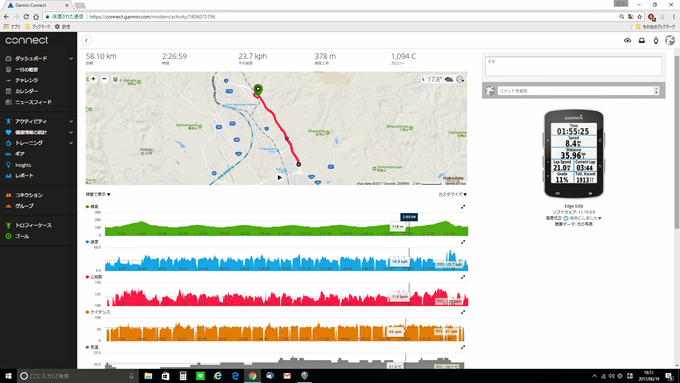680x383 pixels.
Task: Open the display-by-time dropdown above charts
Action: [98, 194]
